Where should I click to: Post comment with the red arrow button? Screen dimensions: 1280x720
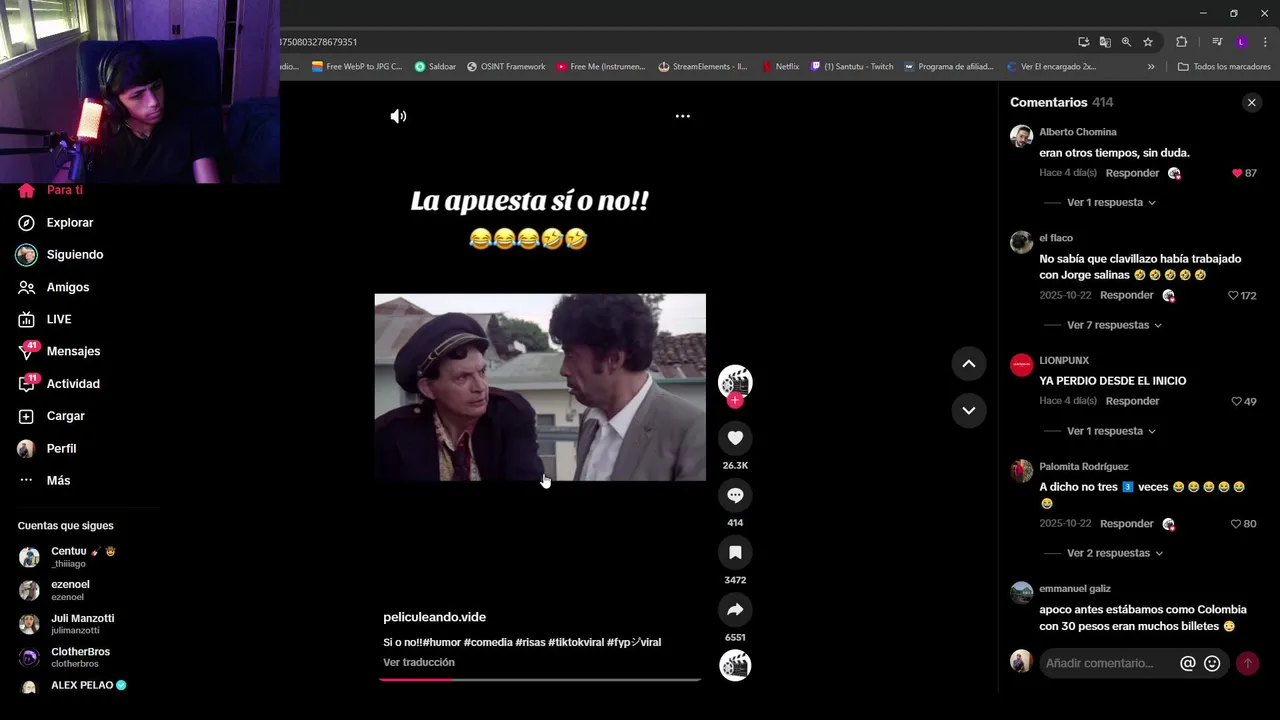click(1247, 663)
